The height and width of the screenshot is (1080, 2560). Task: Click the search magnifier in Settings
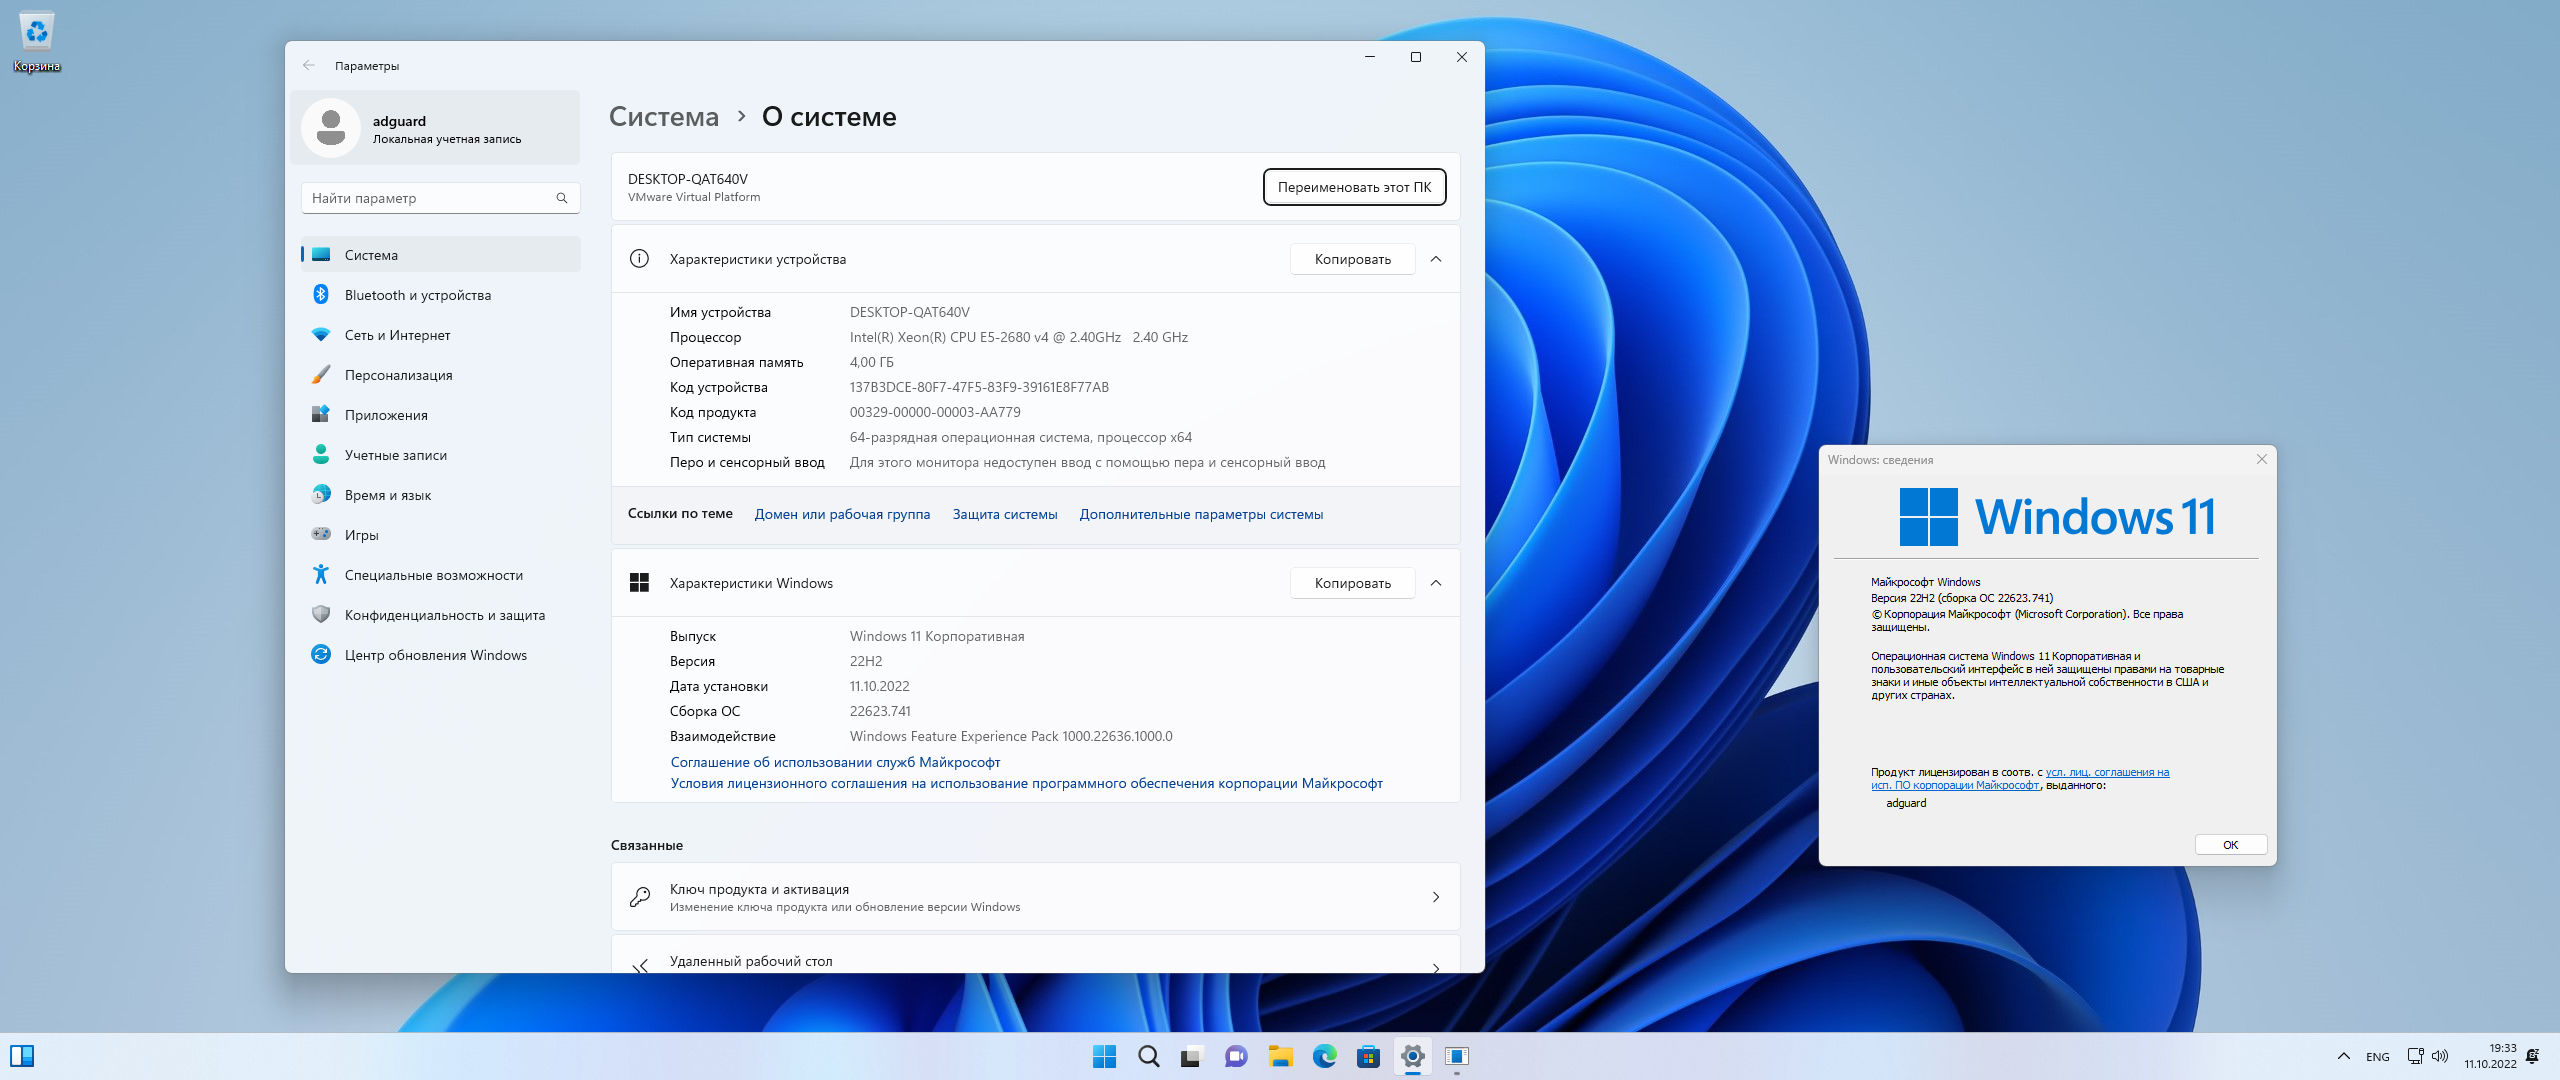tap(562, 198)
